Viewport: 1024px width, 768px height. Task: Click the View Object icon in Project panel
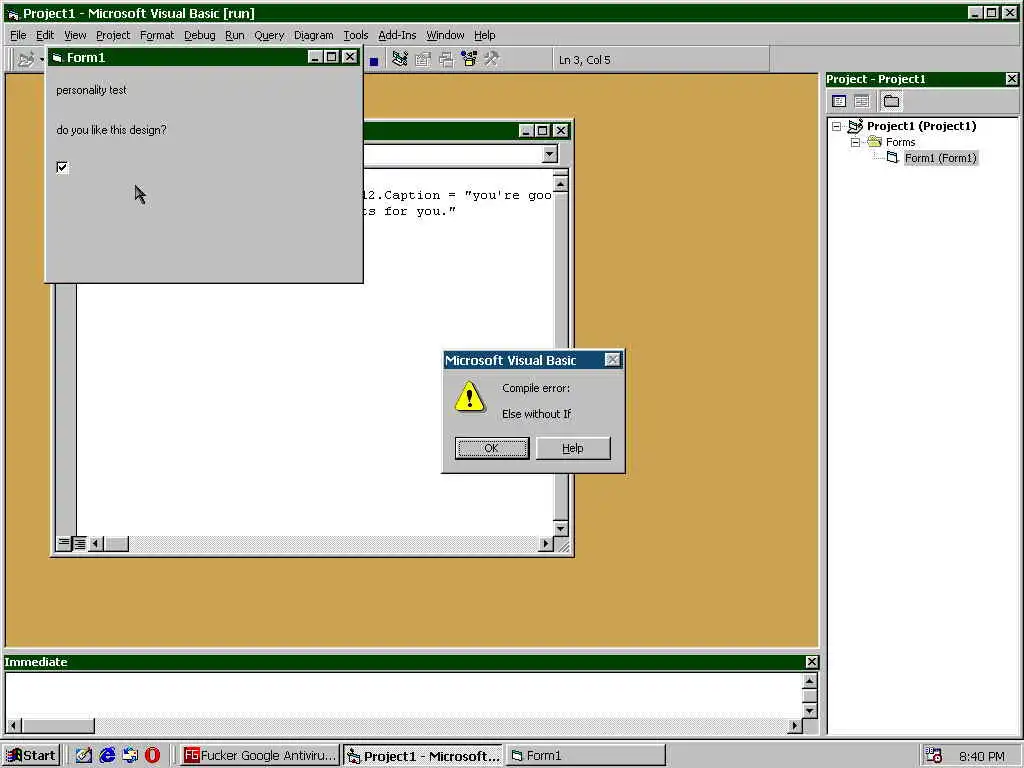tap(862, 101)
